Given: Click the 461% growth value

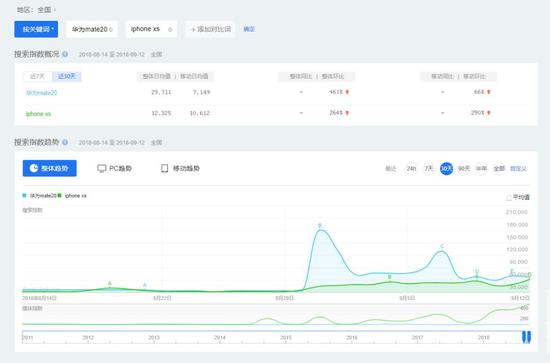Looking at the screenshot, I should tap(336, 92).
